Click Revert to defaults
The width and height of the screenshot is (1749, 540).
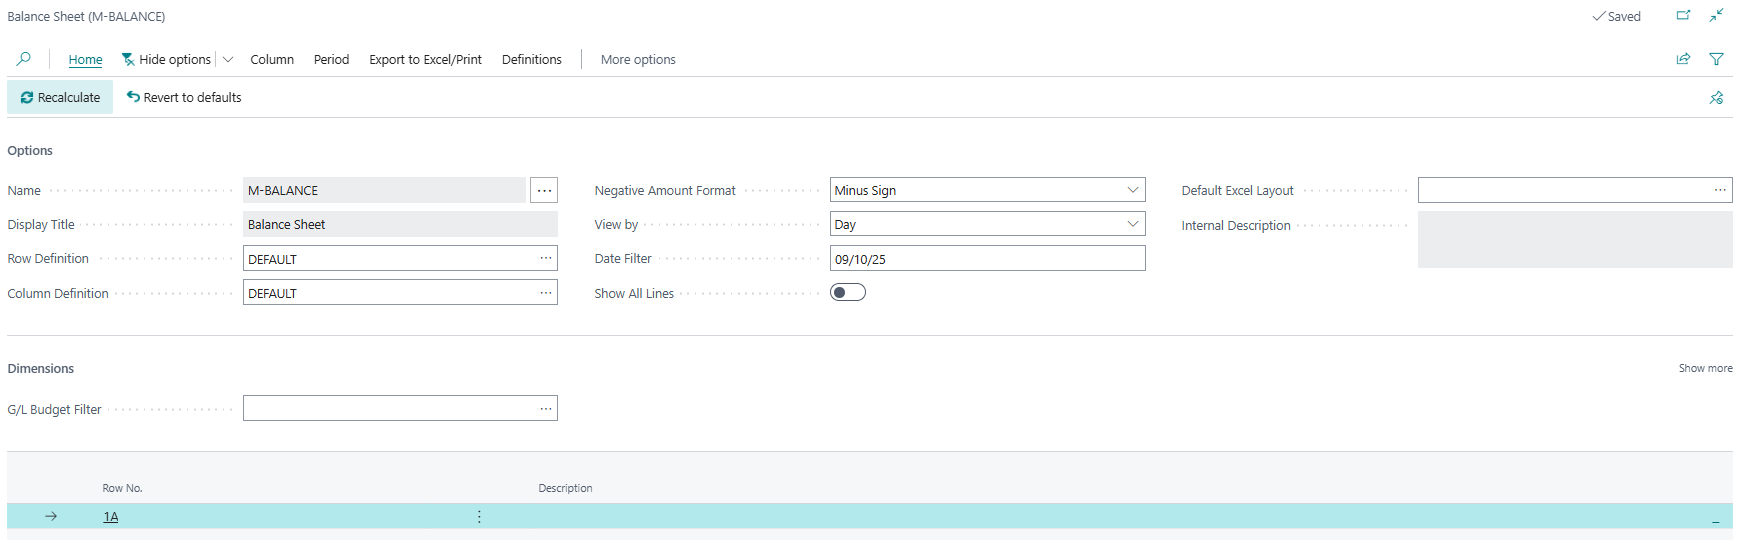[x=184, y=98]
